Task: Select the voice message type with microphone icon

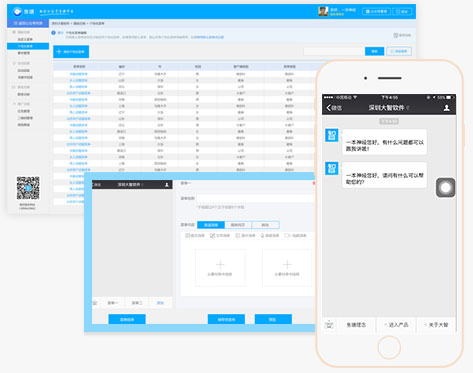Action: (x=270, y=236)
